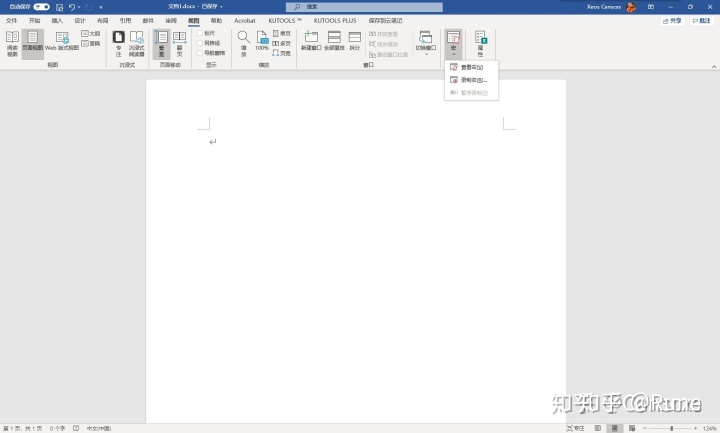Screen dimensions: 720x433
Task: Switch to Web Layout in status bar
Action: tap(632, 428)
